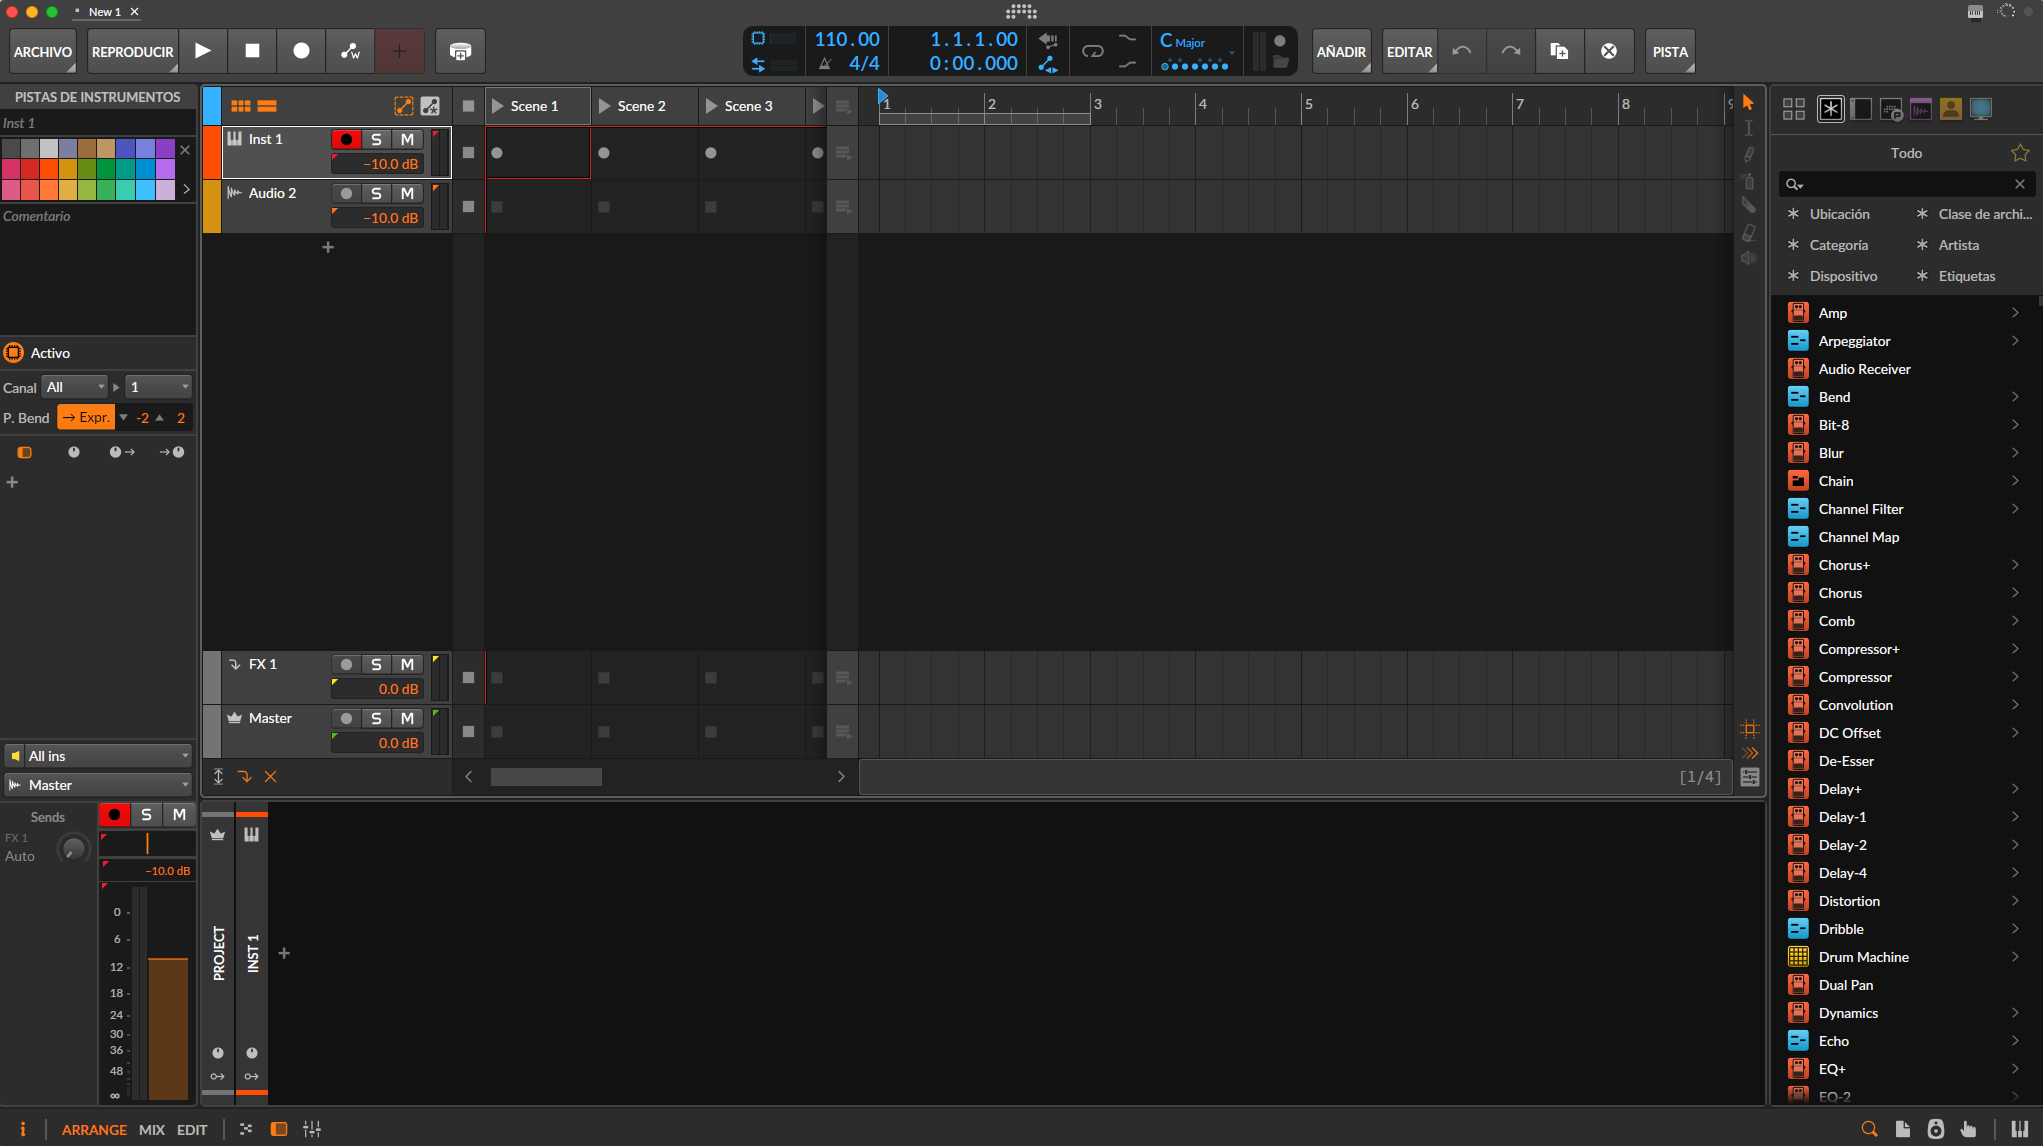Click the Drum Machine device icon in browser
Image resolution: width=2043 pixels, height=1146 pixels.
pyautogui.click(x=1799, y=957)
